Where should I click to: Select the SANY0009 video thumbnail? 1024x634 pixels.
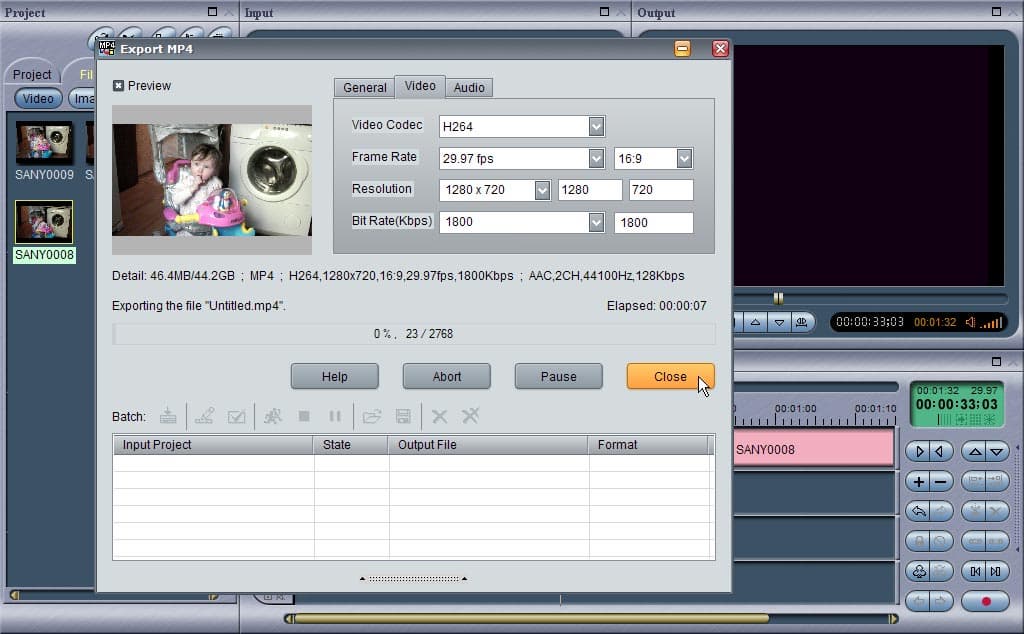tap(44, 142)
